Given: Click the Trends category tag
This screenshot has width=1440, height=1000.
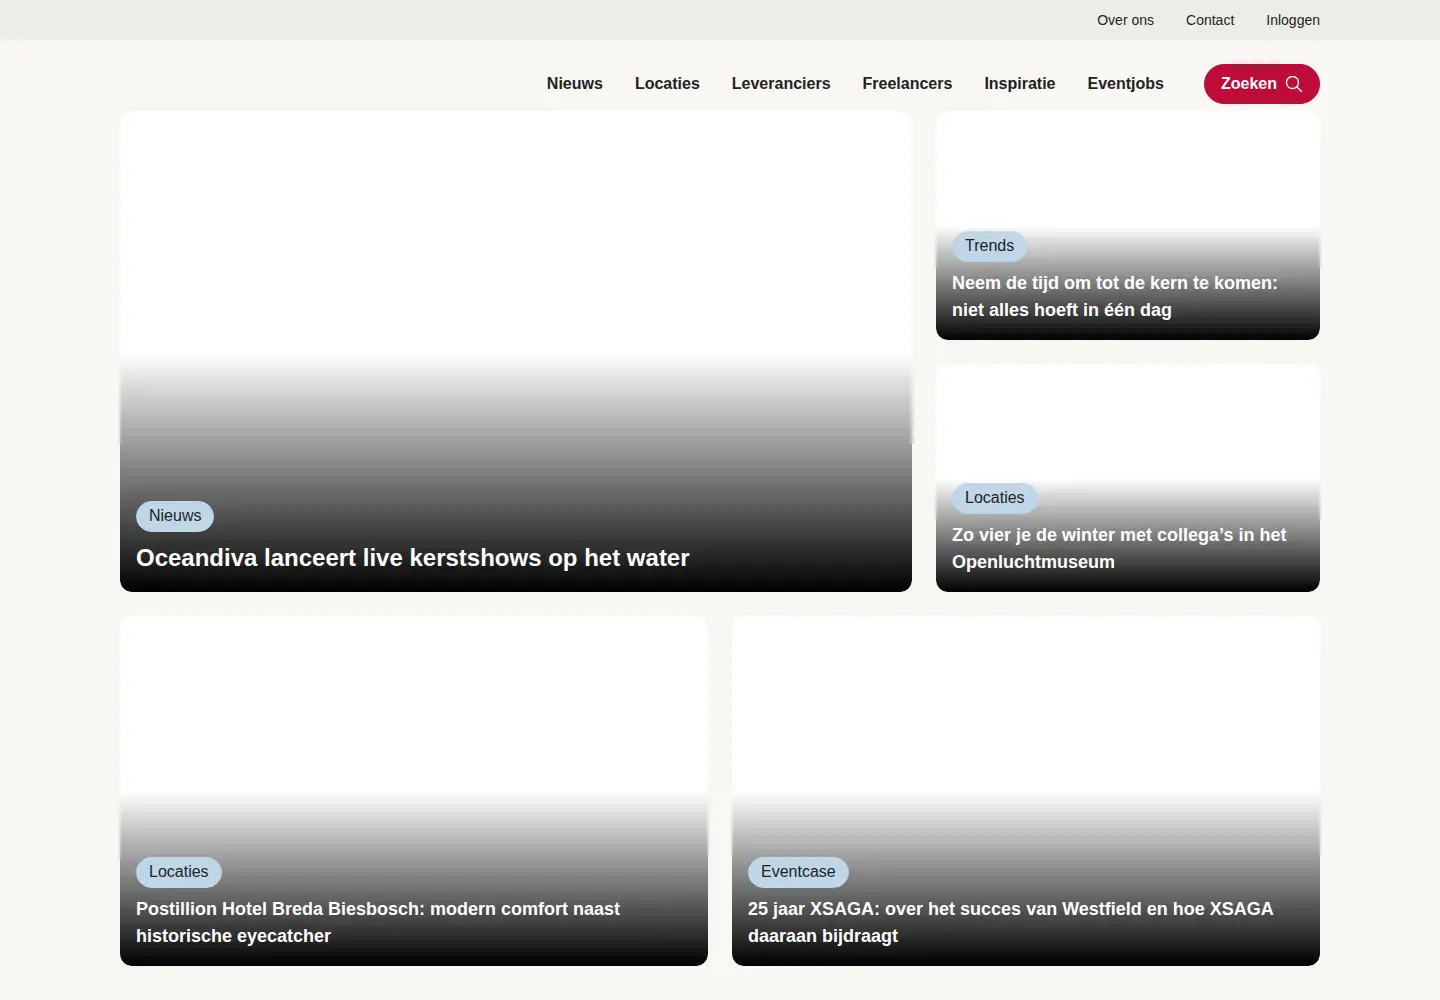Looking at the screenshot, I should 989,246.
